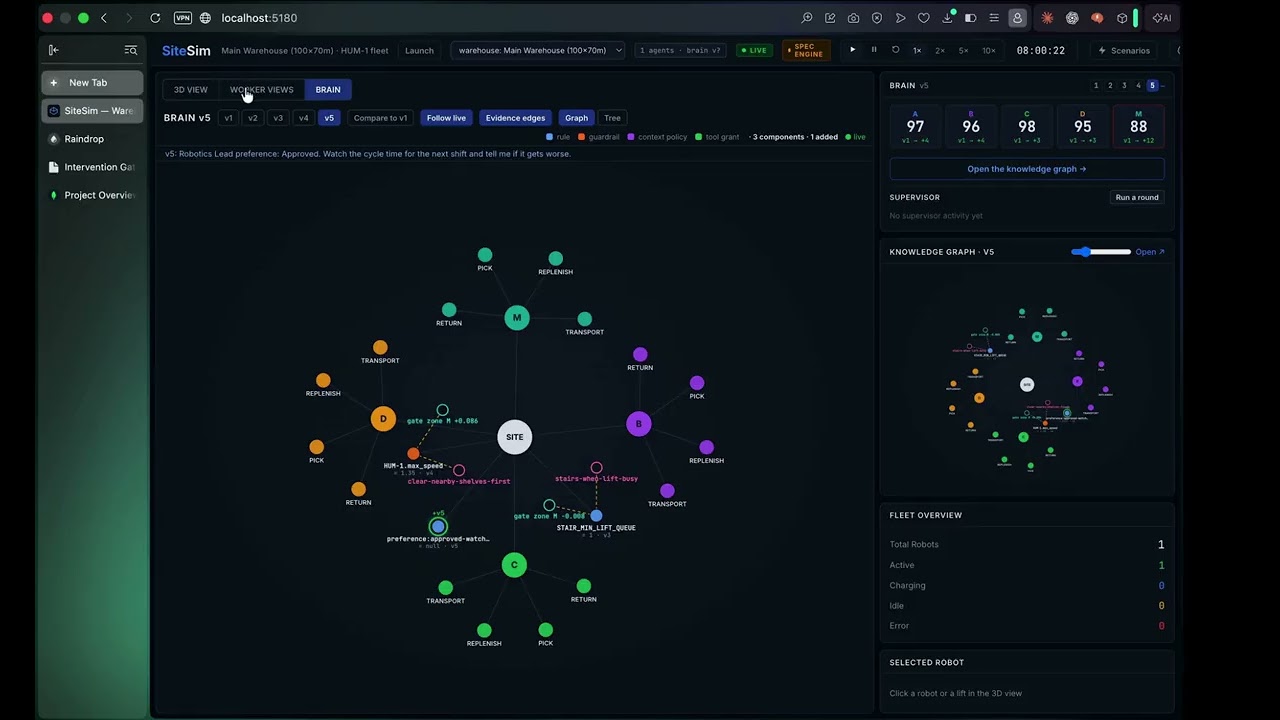Open the Scenarios panel

(x=1125, y=50)
